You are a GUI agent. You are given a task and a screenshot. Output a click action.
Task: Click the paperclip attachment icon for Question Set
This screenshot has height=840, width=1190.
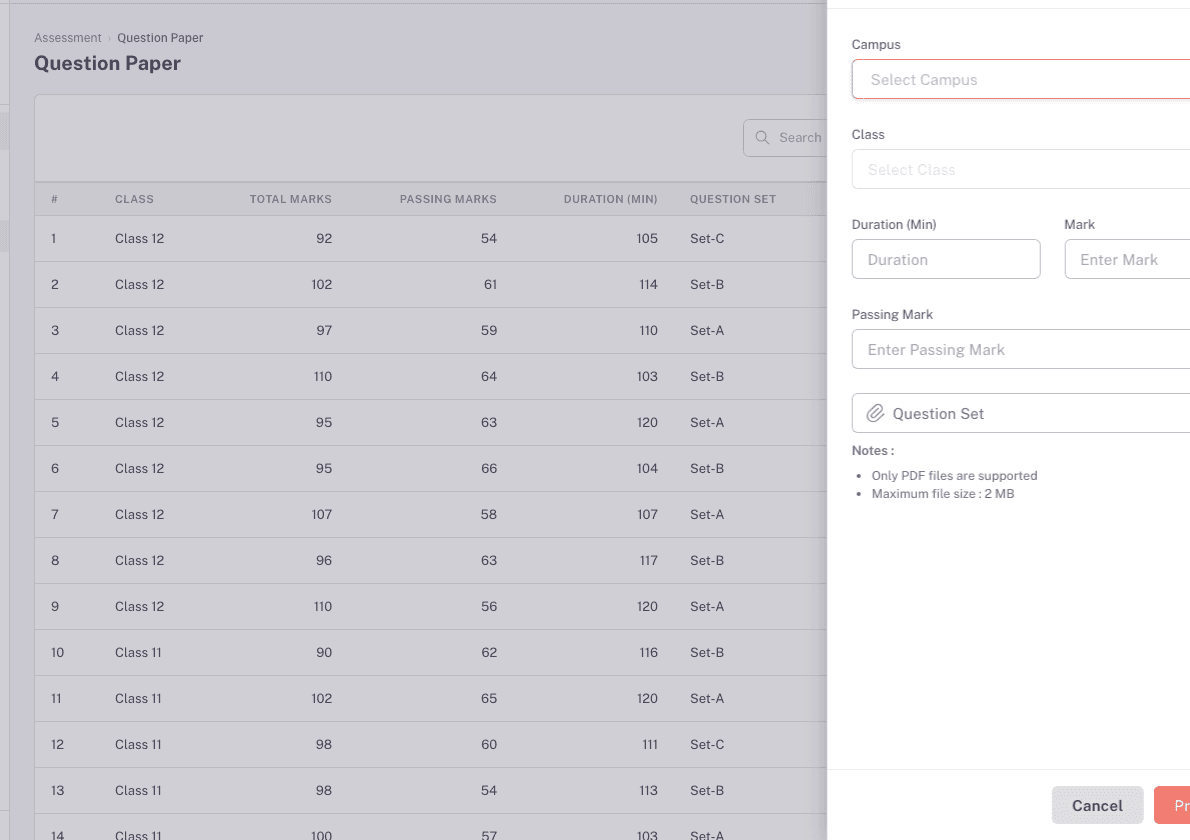875,413
